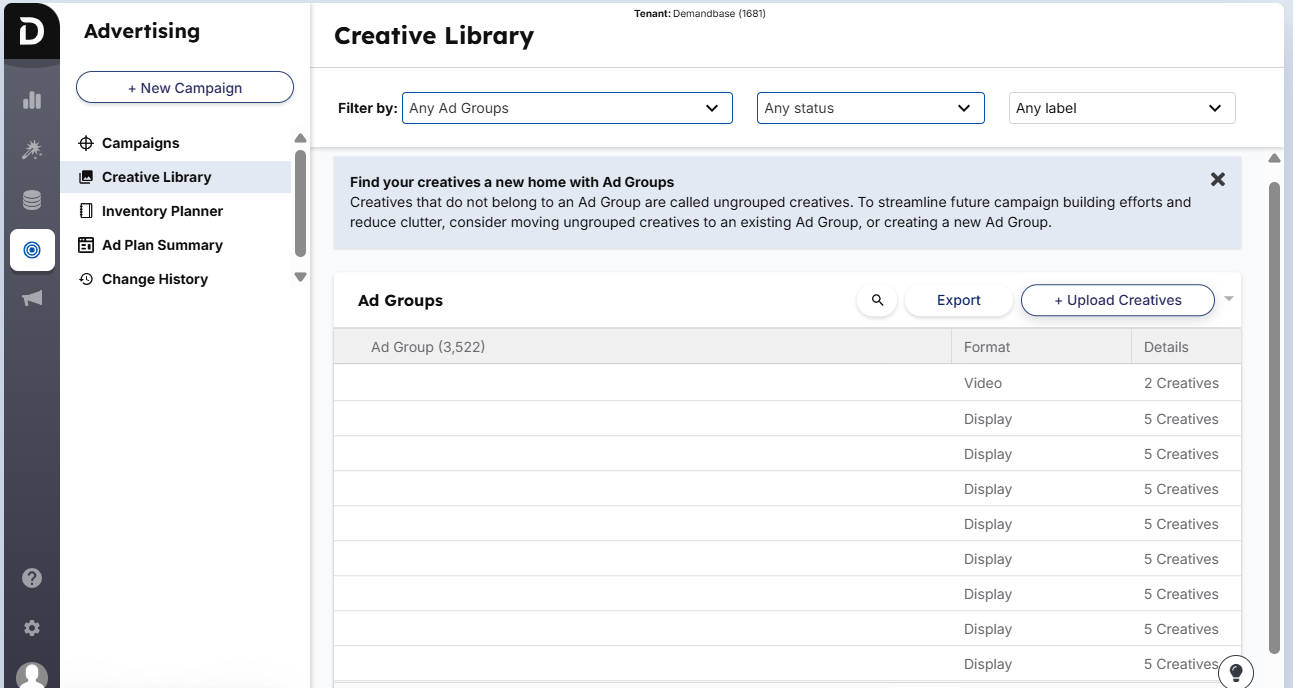This screenshot has width=1293, height=688.
Task: Open the Any label dropdown
Action: (1121, 108)
